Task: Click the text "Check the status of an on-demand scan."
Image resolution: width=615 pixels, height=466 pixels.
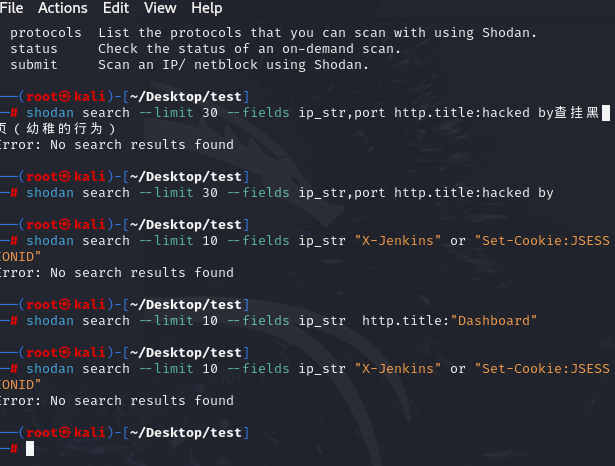Action: click(249, 49)
